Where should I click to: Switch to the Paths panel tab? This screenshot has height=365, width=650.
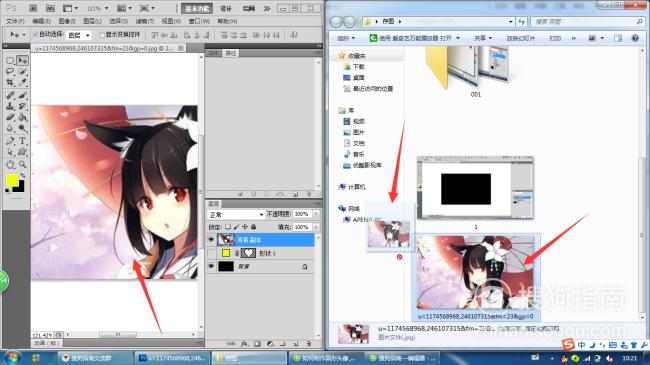tap(230, 53)
